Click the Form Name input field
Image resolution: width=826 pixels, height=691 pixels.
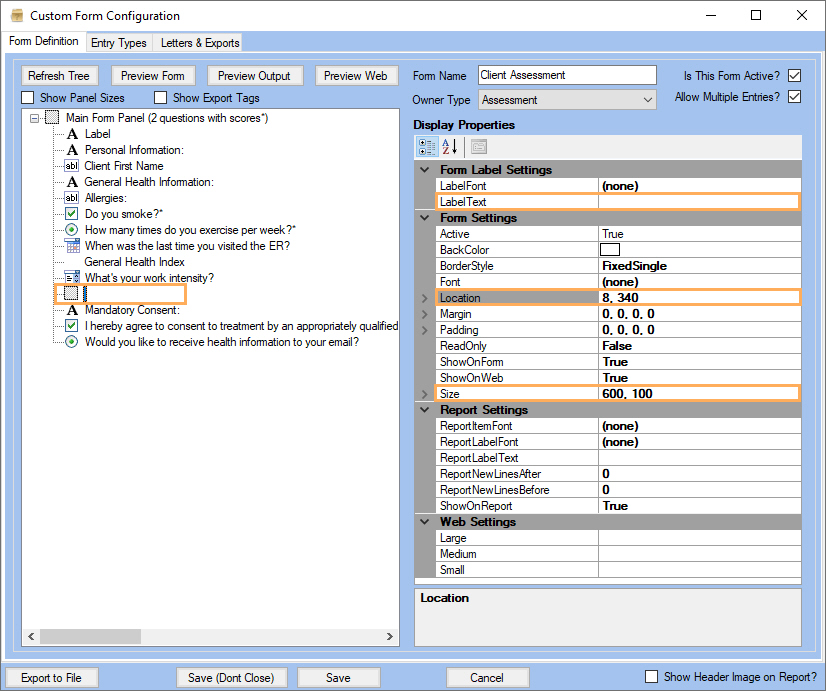[x=567, y=75]
